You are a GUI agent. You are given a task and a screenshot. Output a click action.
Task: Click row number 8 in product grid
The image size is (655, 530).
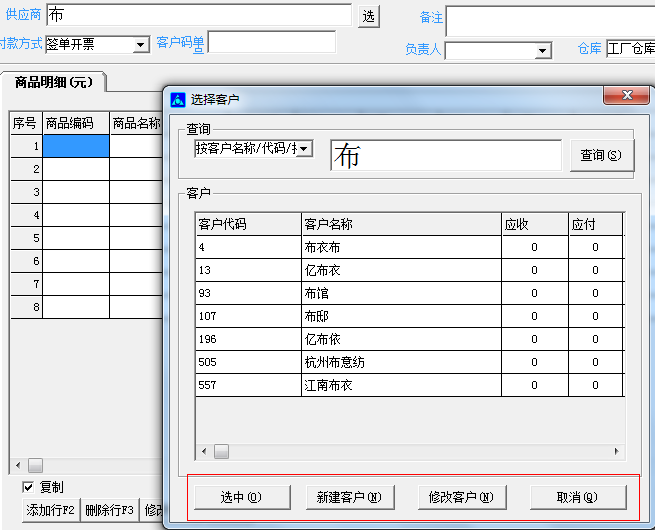[x=26, y=307]
